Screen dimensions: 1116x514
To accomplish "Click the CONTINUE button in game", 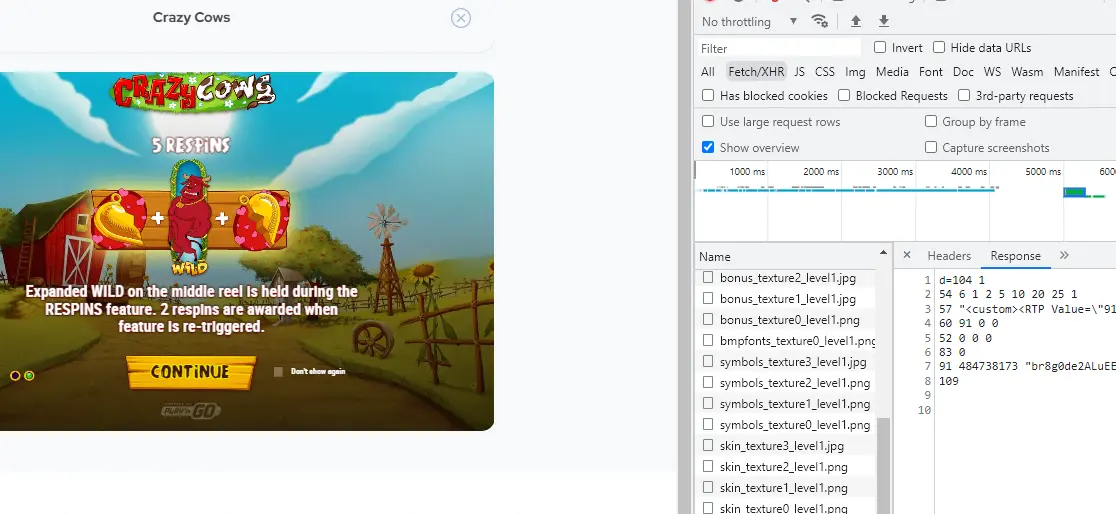I will pos(191,372).
